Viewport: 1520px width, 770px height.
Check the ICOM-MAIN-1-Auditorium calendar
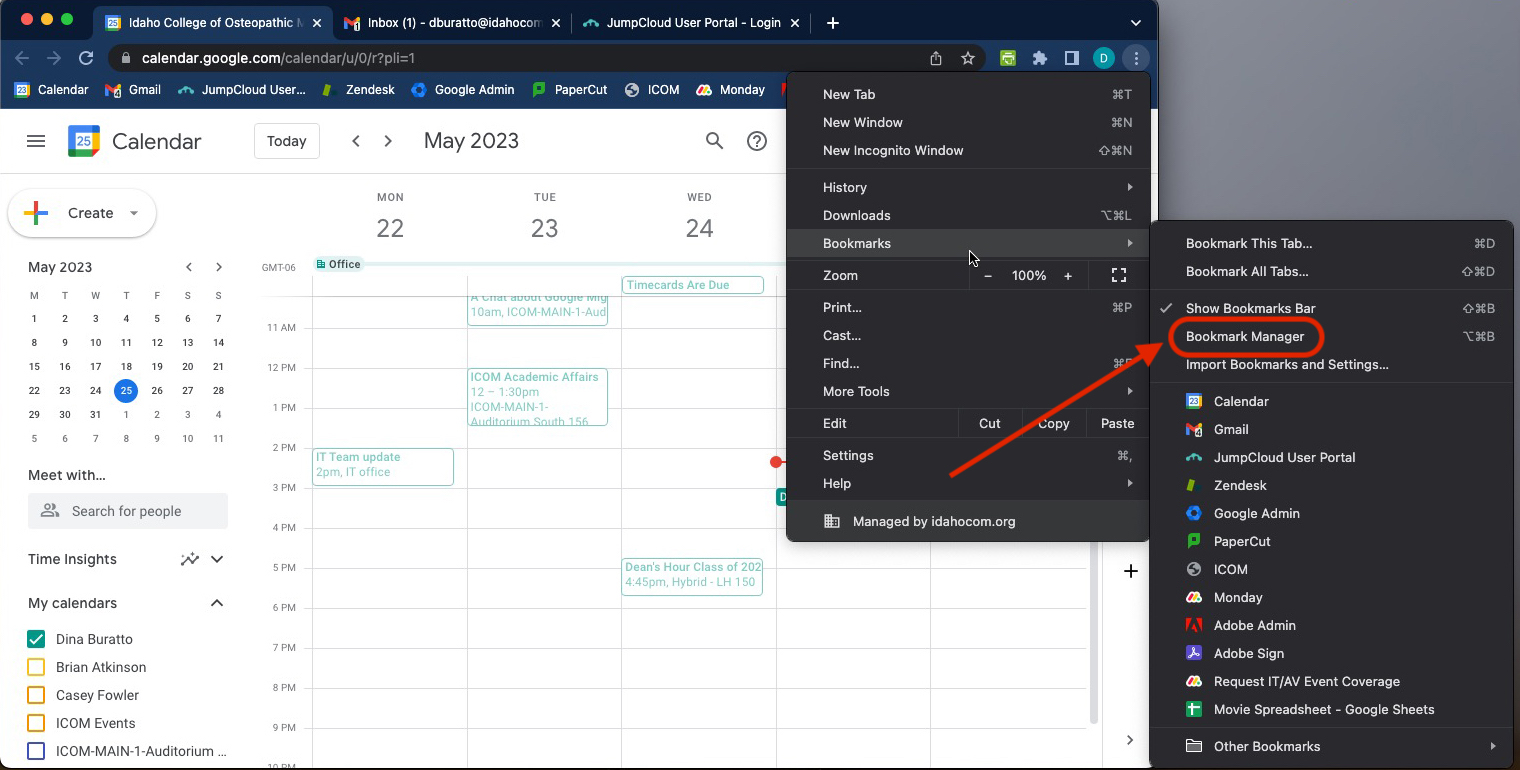click(36, 751)
